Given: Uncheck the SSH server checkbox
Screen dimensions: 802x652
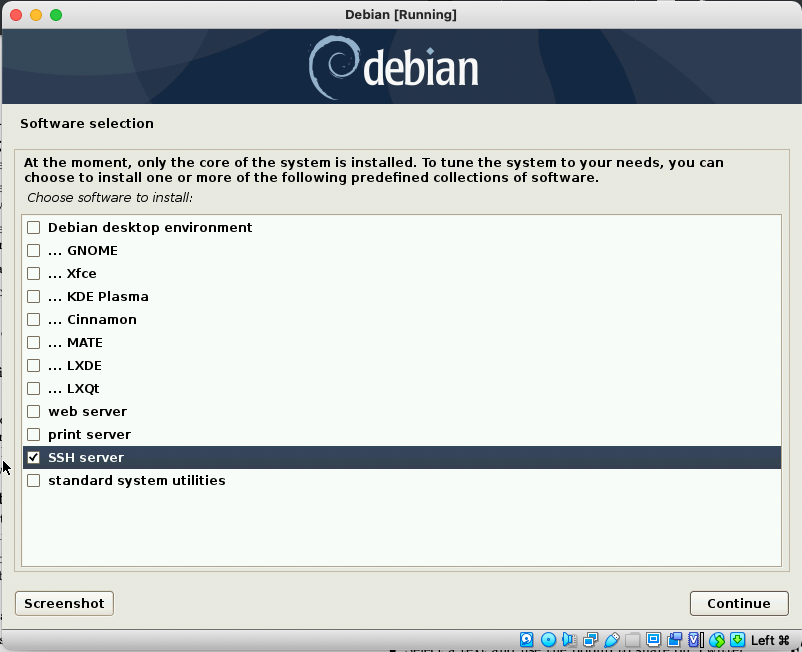Looking at the screenshot, I should pos(34,457).
